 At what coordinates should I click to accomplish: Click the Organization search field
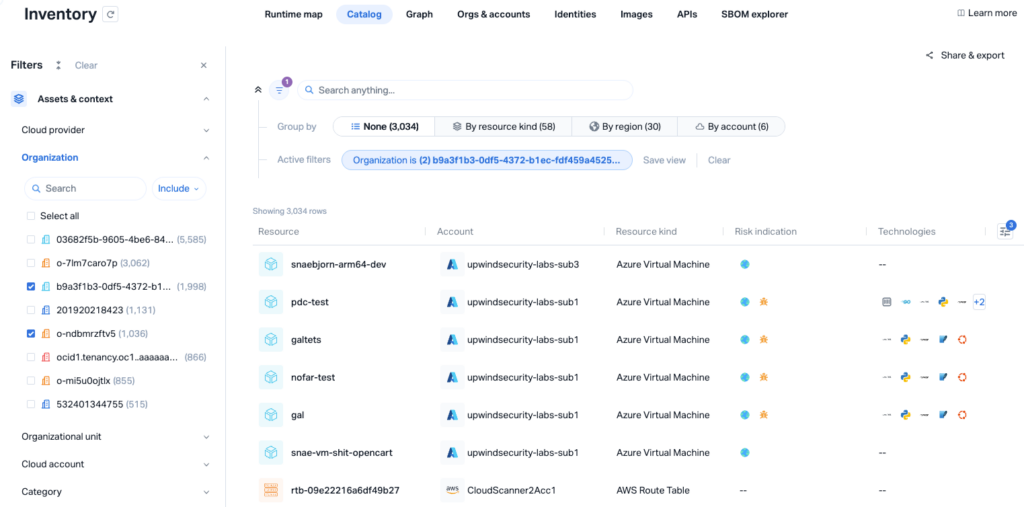click(x=86, y=188)
